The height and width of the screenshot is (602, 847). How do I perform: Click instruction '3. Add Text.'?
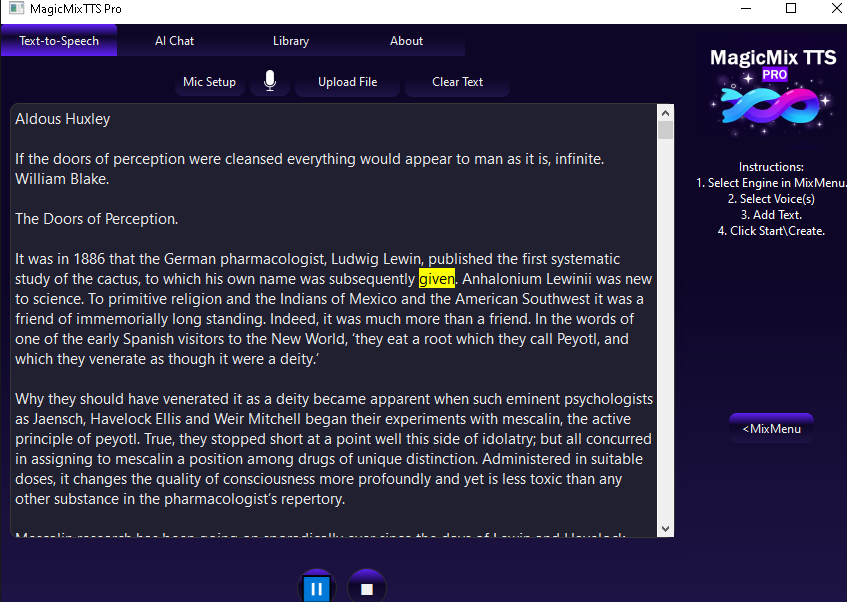point(771,215)
